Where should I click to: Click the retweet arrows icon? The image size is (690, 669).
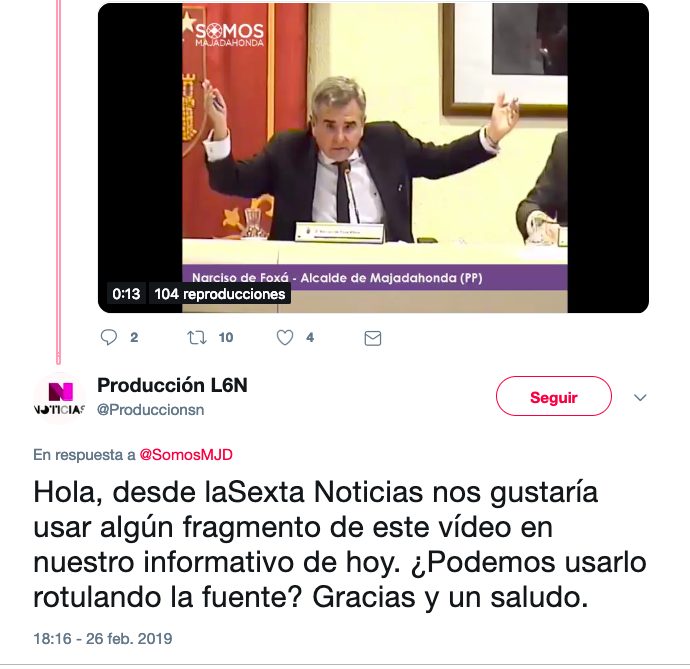pos(197,338)
